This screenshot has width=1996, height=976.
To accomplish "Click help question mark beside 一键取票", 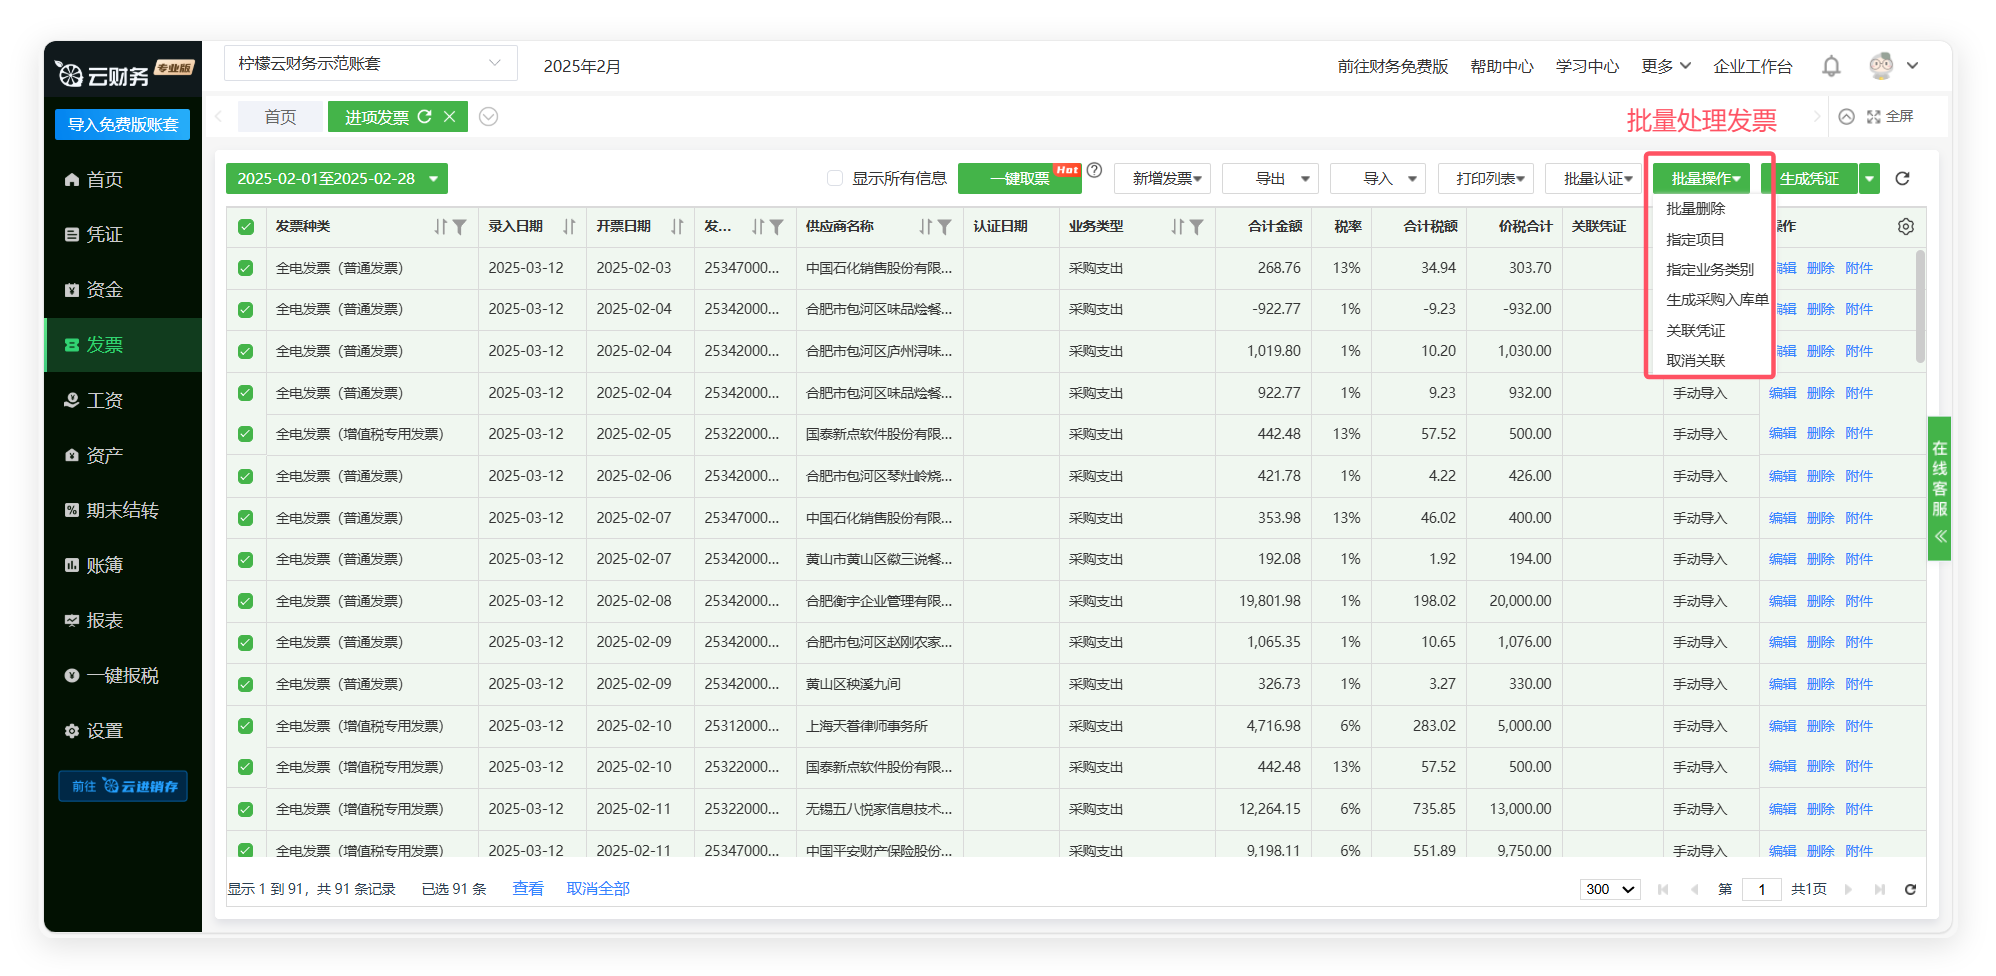I will (1094, 170).
